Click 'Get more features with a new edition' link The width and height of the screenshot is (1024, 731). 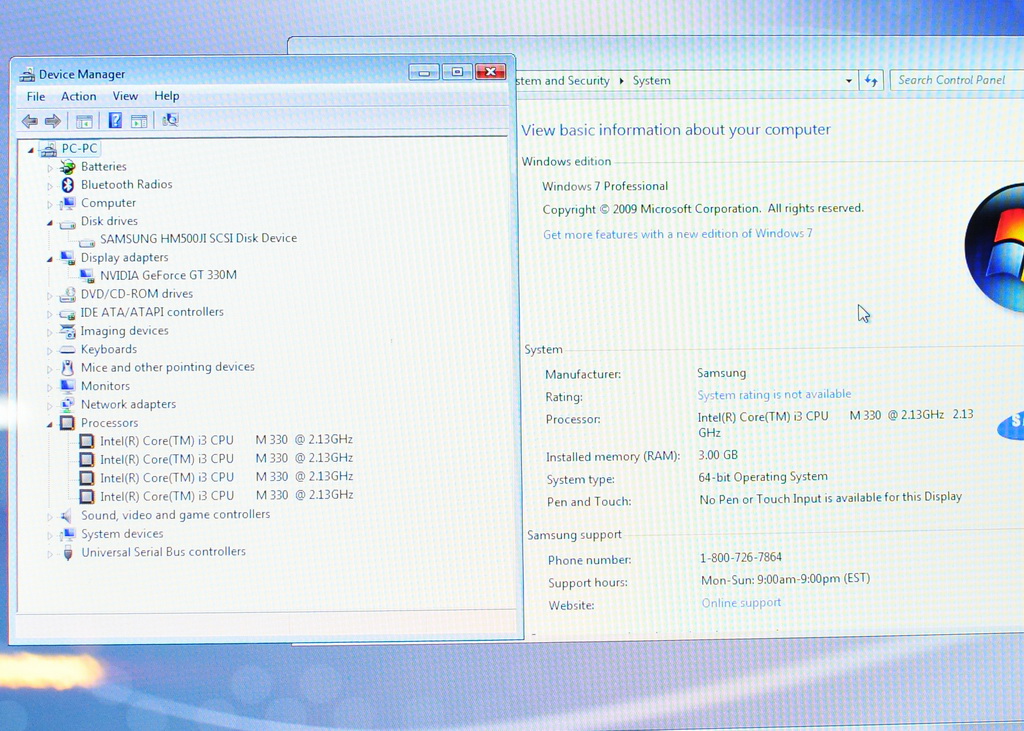click(x=678, y=234)
